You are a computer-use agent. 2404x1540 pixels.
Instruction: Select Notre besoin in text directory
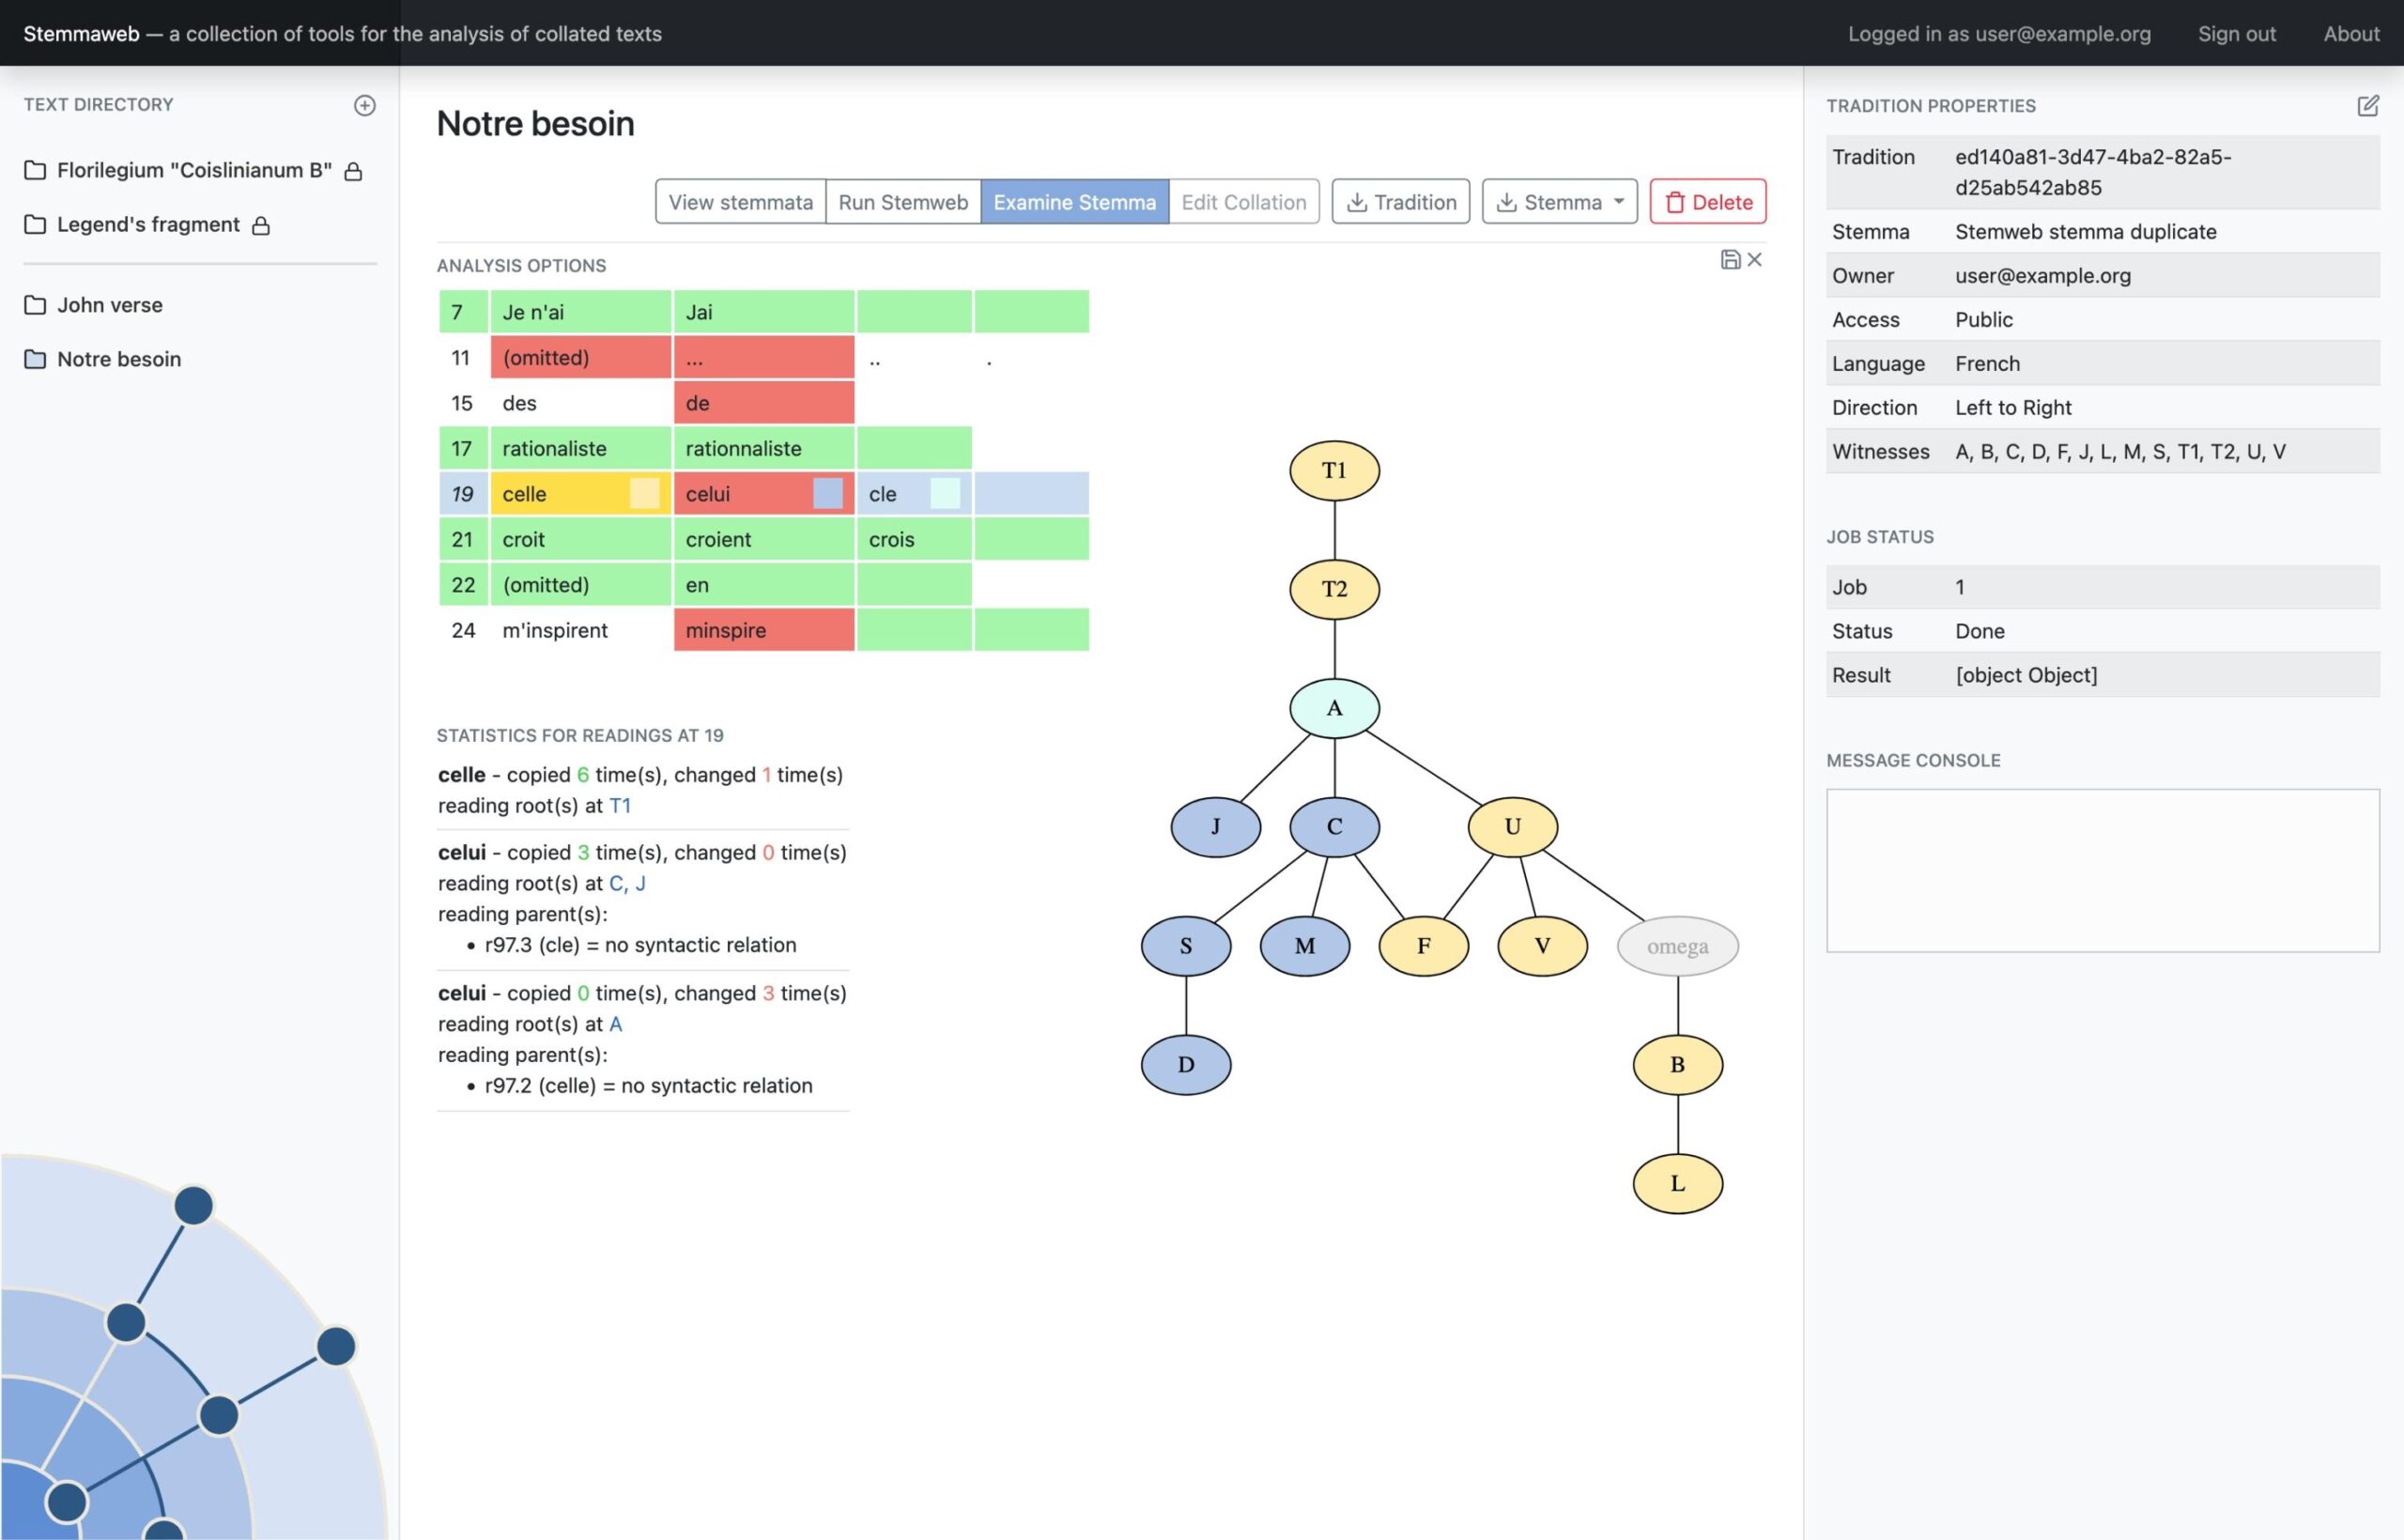(118, 359)
